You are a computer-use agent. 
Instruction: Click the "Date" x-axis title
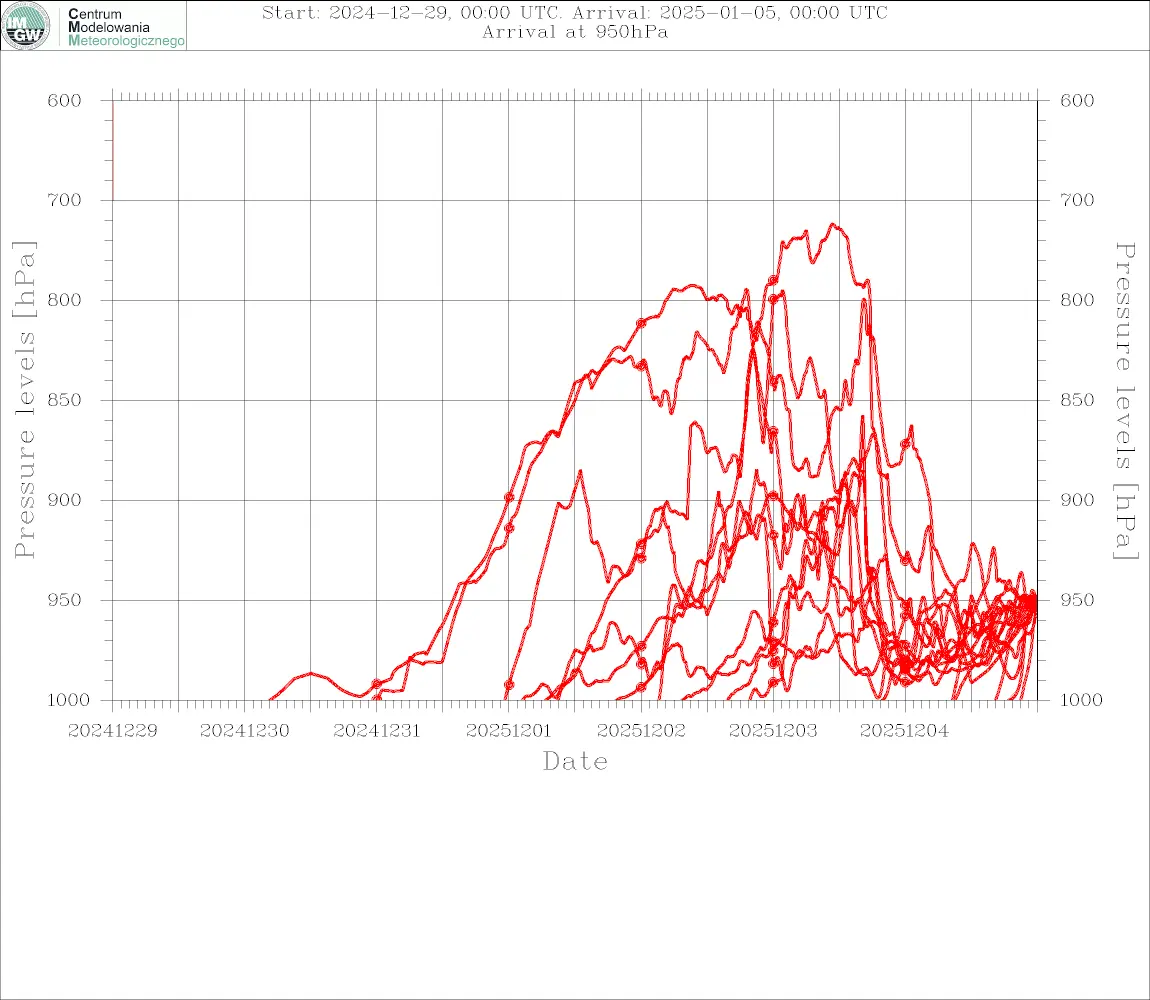(x=575, y=761)
